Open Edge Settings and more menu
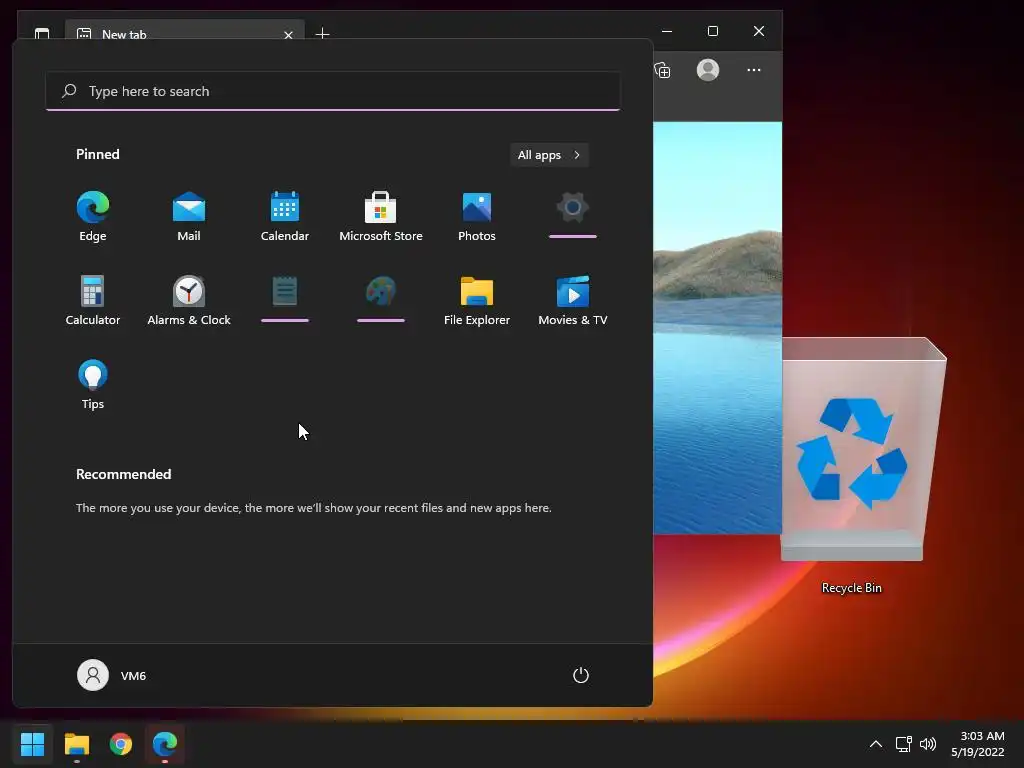 [754, 70]
